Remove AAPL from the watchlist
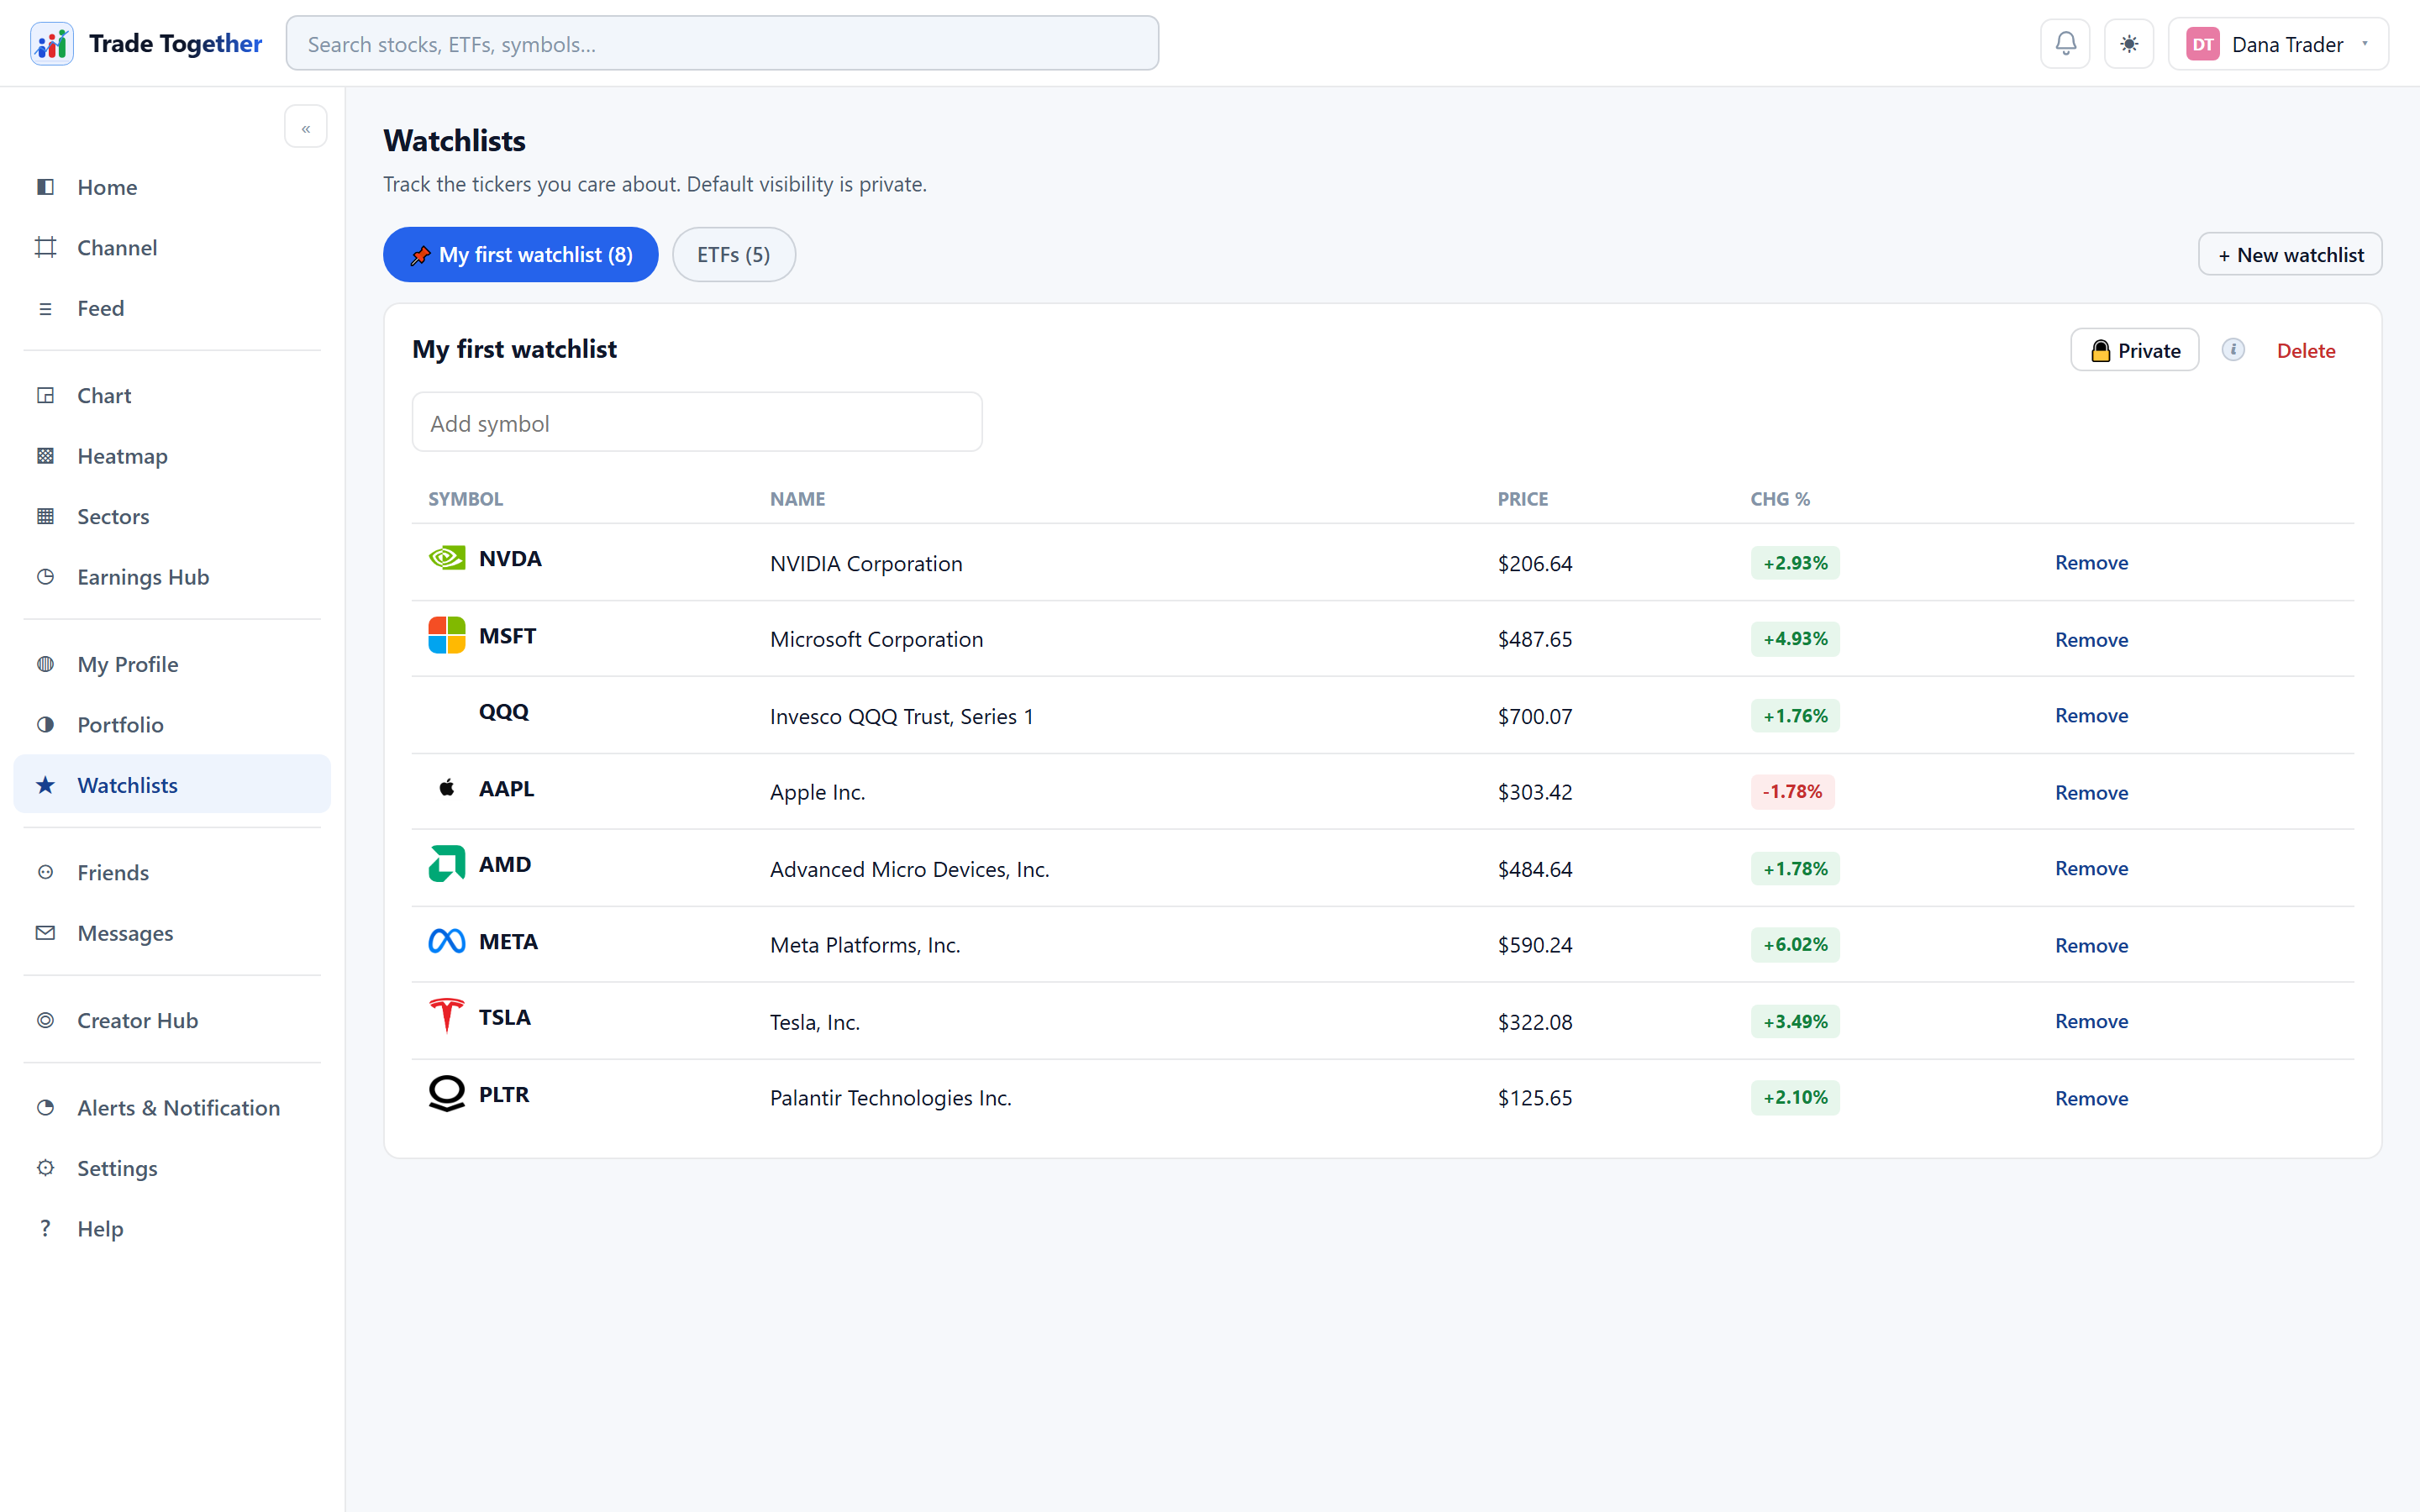 click(2091, 792)
